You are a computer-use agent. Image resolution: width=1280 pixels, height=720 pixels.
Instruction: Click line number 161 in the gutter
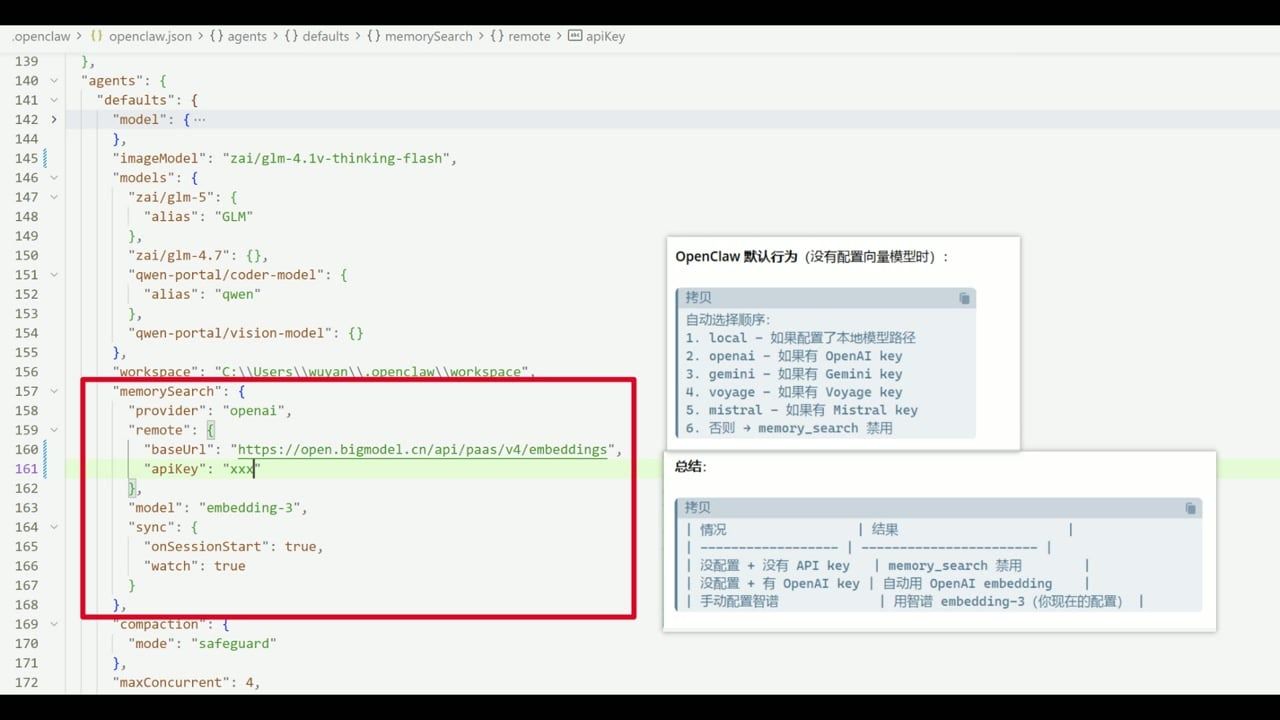[x=27, y=469]
